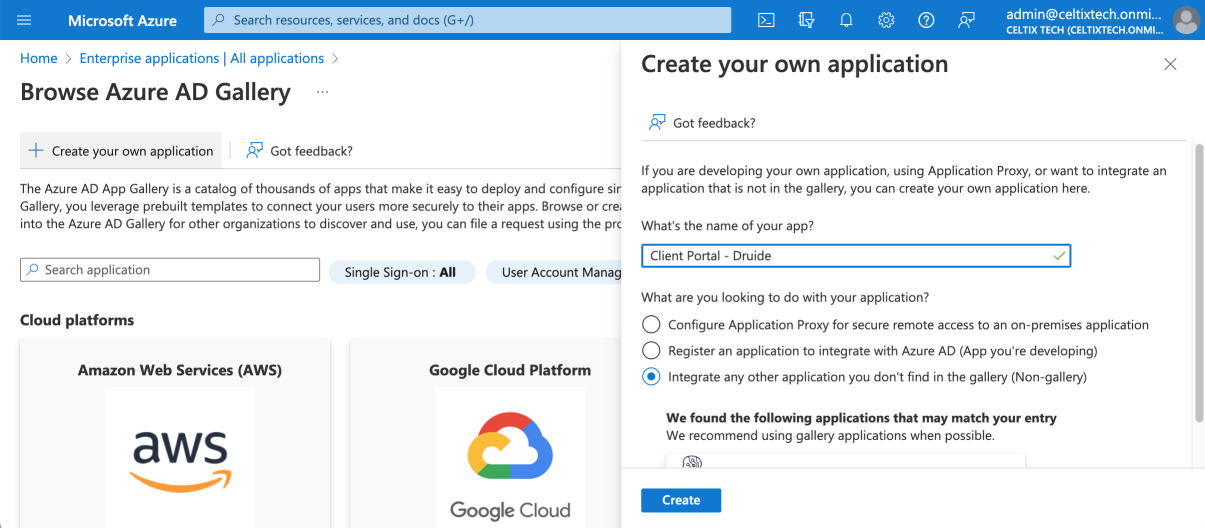This screenshot has width=1205, height=528.
Task: Go to Enterprise applications | All applications breadcrumb
Action: 202,59
